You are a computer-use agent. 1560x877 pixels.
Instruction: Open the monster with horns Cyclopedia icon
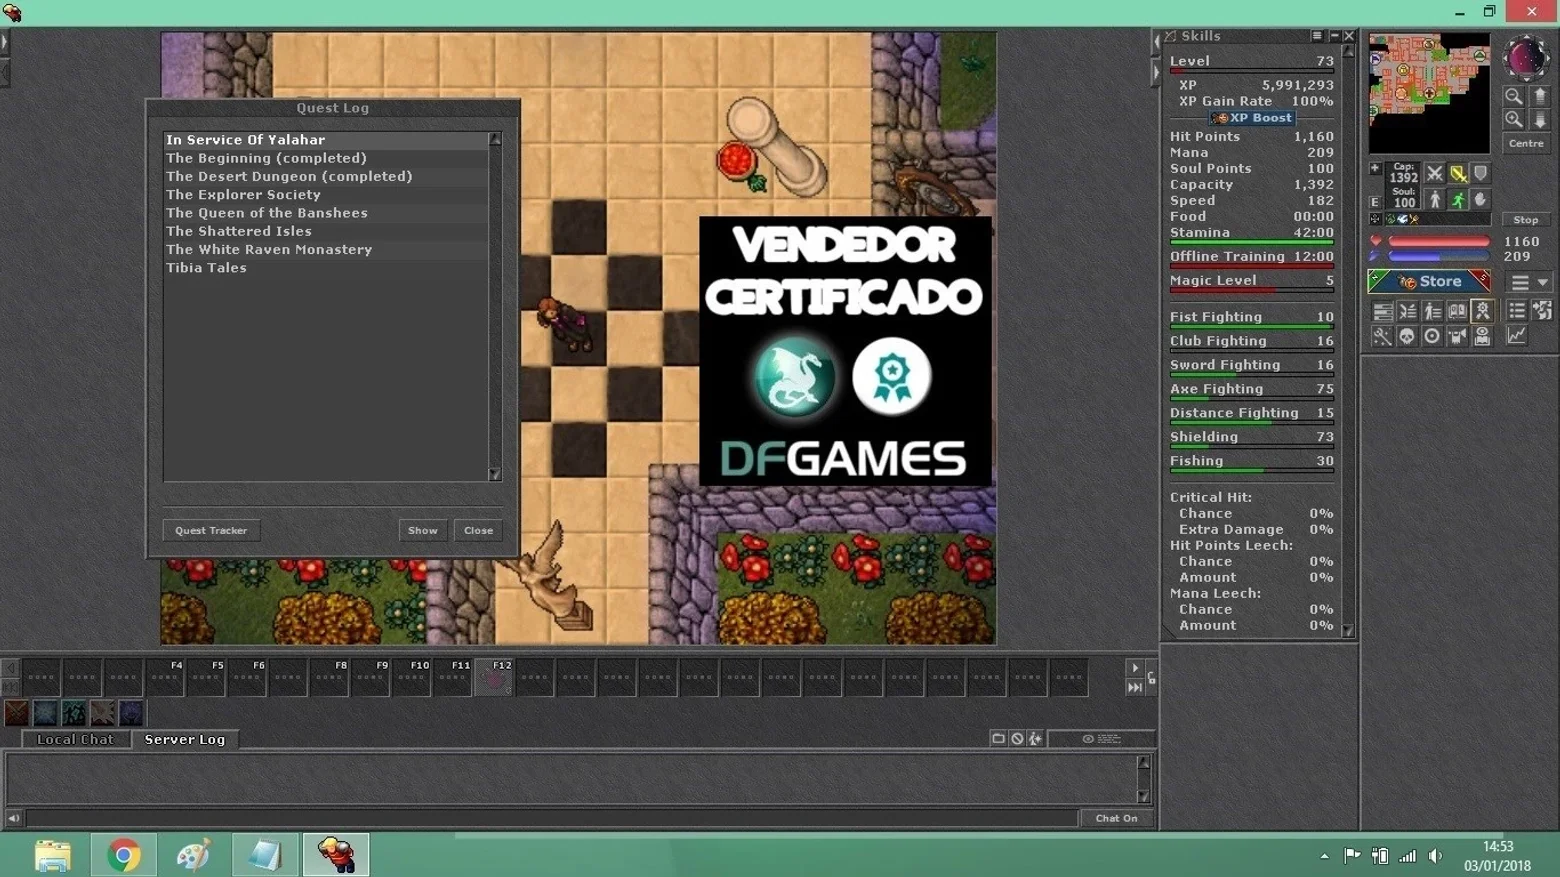(x=1457, y=336)
